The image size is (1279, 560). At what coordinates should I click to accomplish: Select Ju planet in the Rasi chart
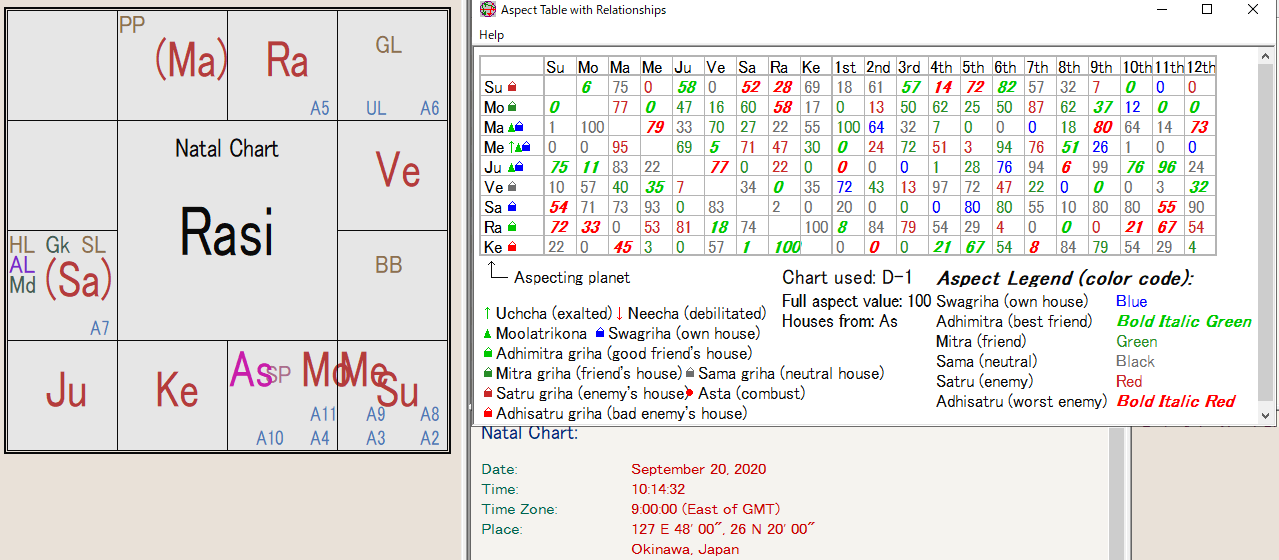(66, 391)
